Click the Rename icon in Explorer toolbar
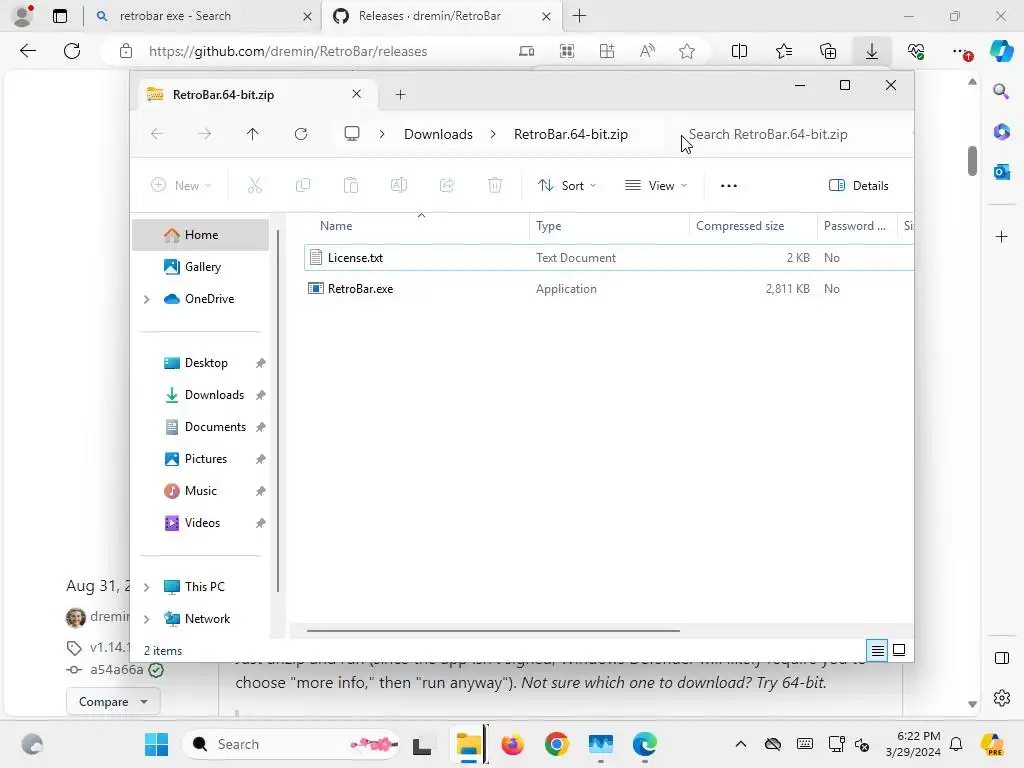 coord(399,185)
